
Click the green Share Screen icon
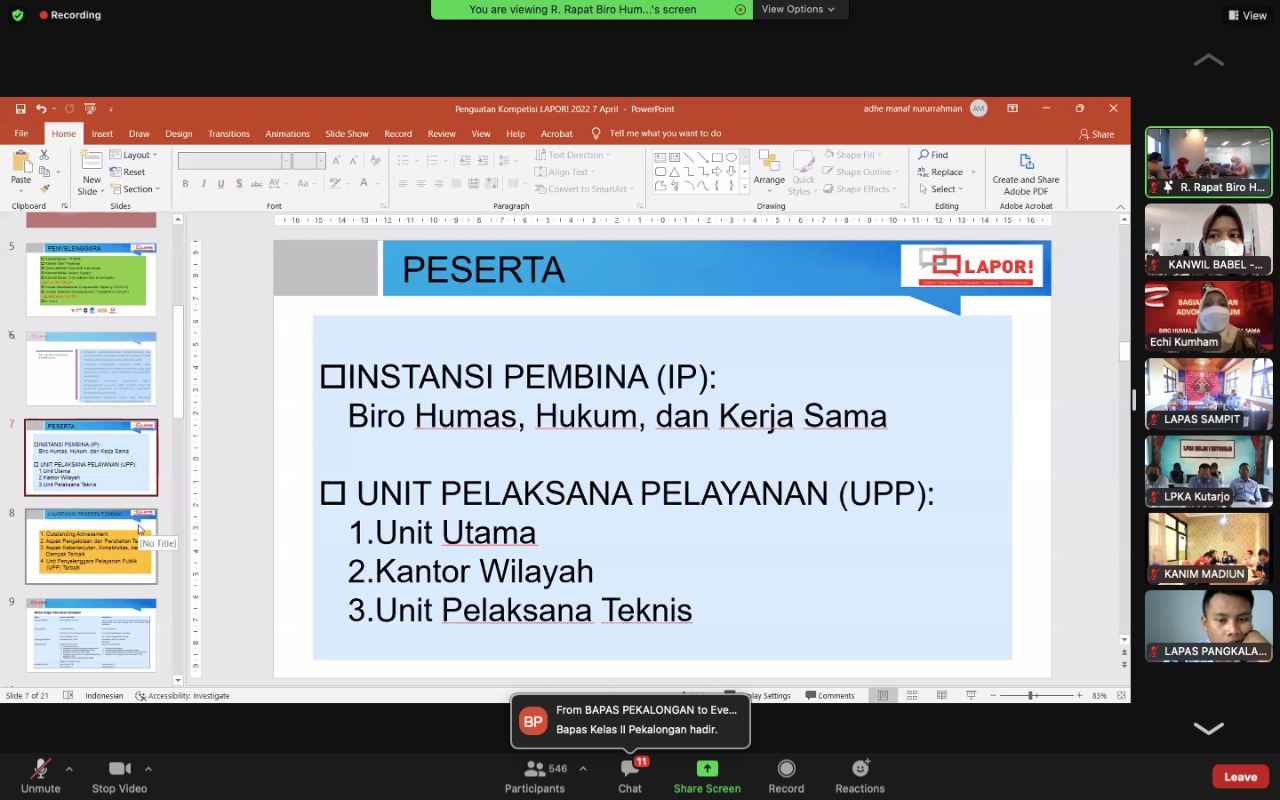(707, 769)
